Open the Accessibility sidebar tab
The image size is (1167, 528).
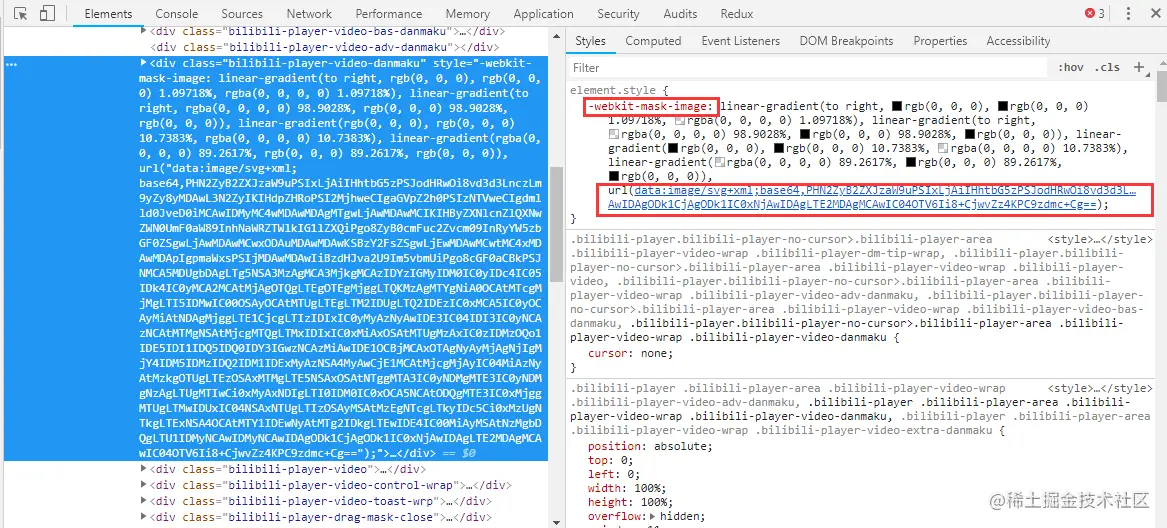tap(1017, 41)
